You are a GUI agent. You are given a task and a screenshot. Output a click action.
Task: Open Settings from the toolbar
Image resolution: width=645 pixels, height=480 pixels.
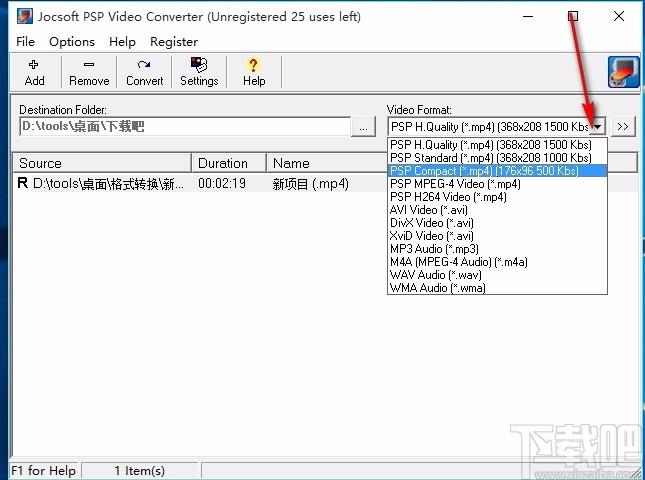coord(199,72)
